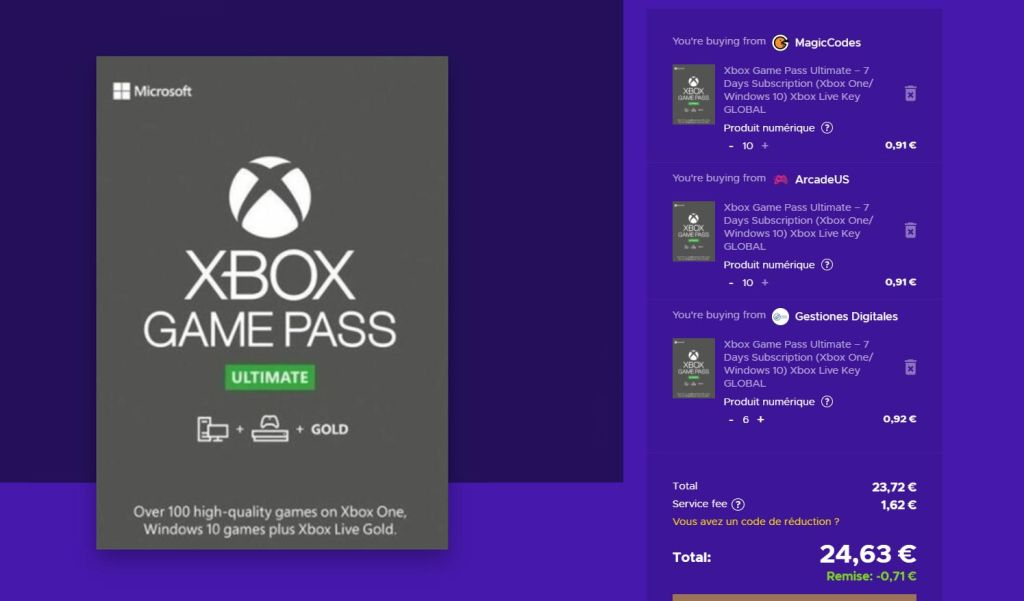
Task: Click 'Vous avez un code de réduction ?'
Action: [756, 521]
